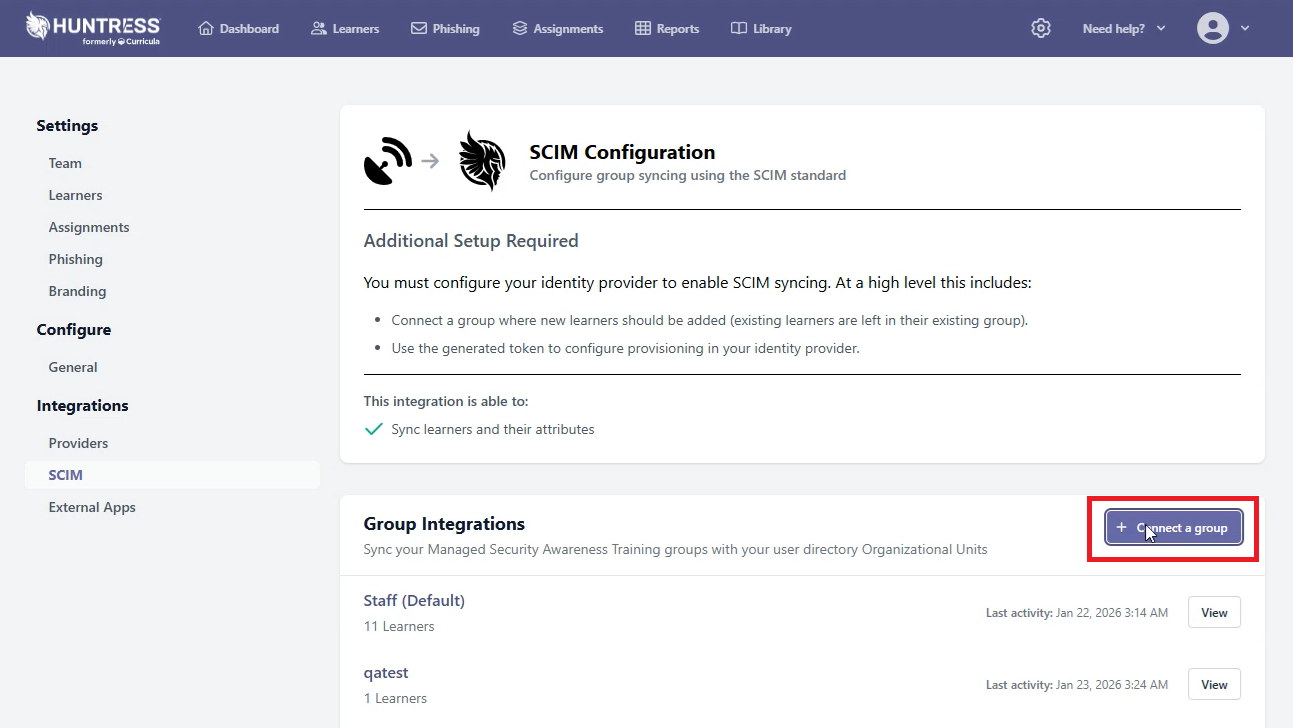Screen dimensions: 1293x728
Task: Open General under Configure
Action: point(73,367)
